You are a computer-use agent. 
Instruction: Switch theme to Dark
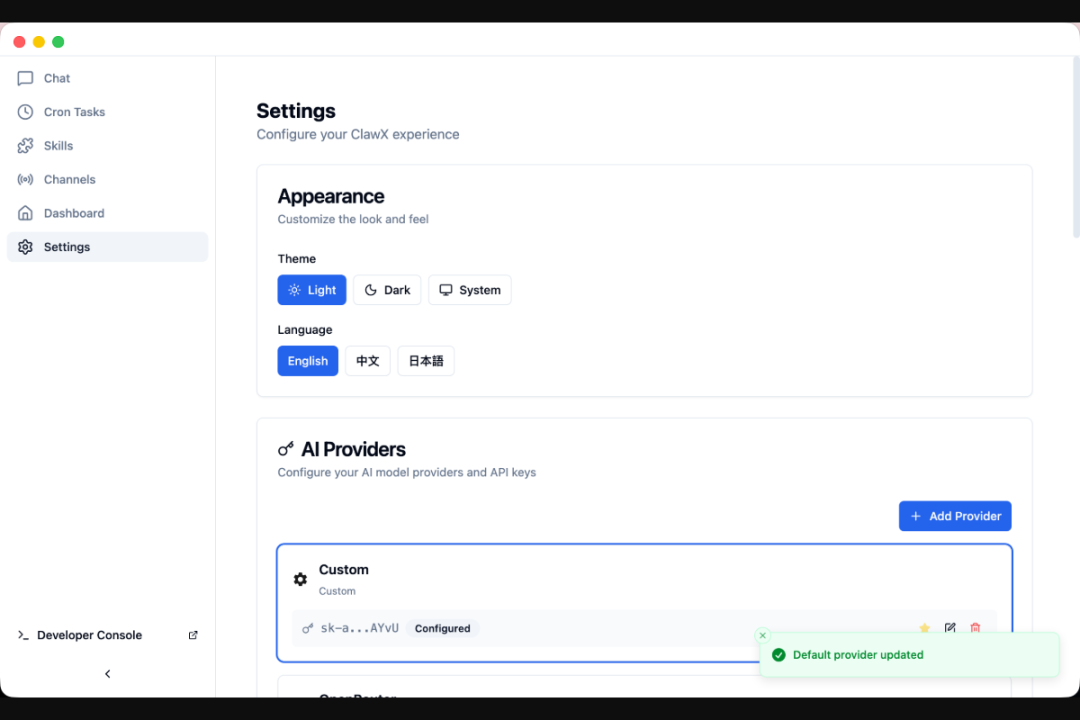[x=387, y=290]
